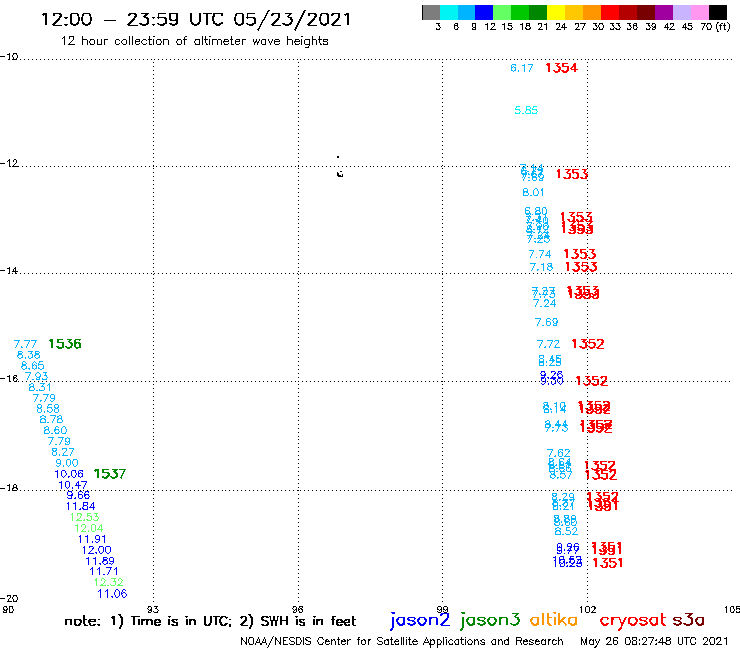Viewport: 740px width, 650px height.
Task: Click the gray swatch in the legend
Action: [431, 12]
